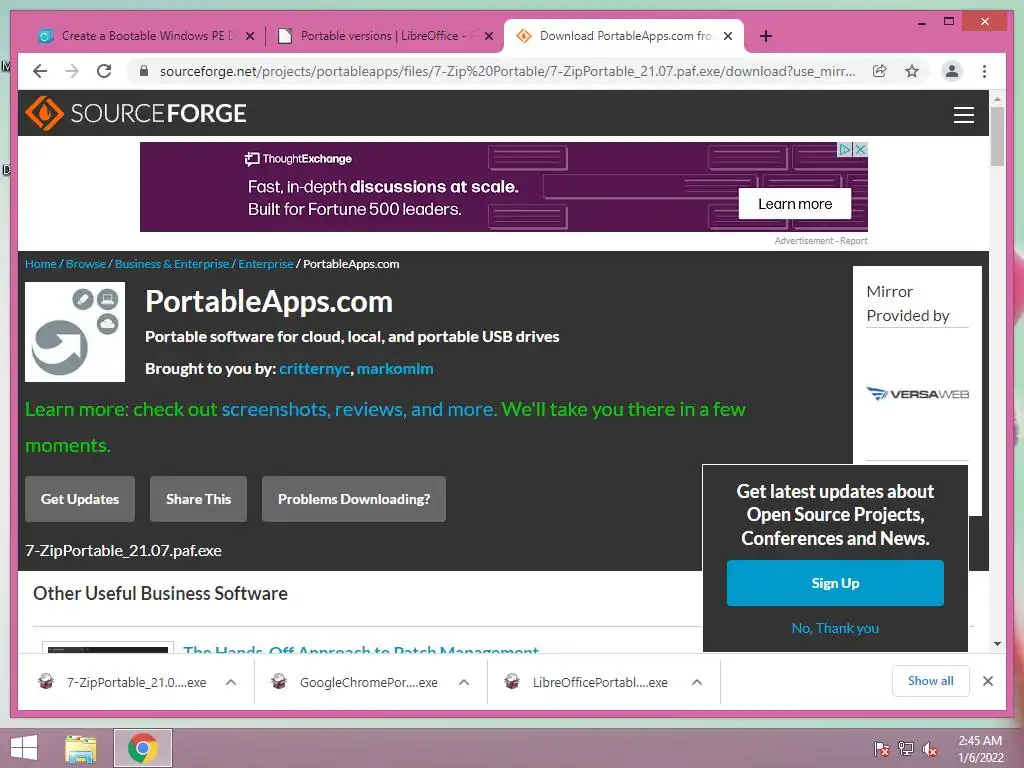1024x768 pixels.
Task: Click the taskbar clock showing 2:45 AM
Action: coord(980,749)
